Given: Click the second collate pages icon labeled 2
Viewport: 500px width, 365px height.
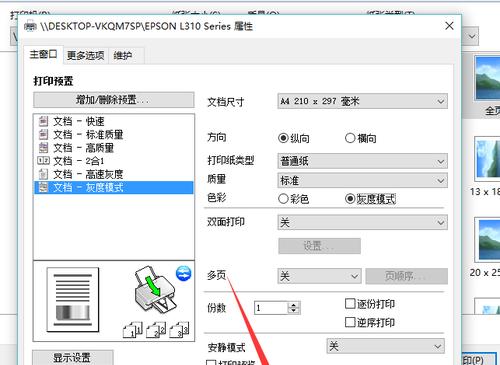Looking at the screenshot, I should [156, 330].
